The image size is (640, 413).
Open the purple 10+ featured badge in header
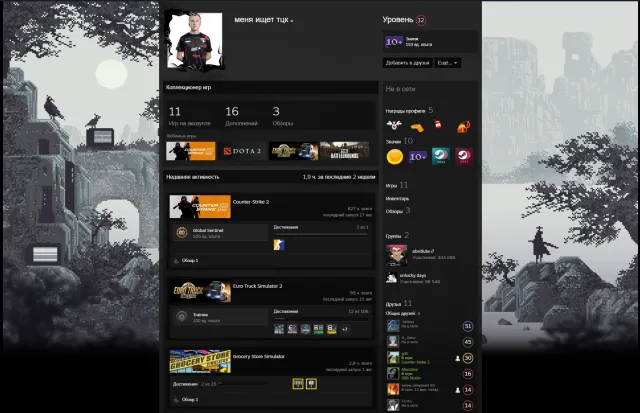pos(394,42)
